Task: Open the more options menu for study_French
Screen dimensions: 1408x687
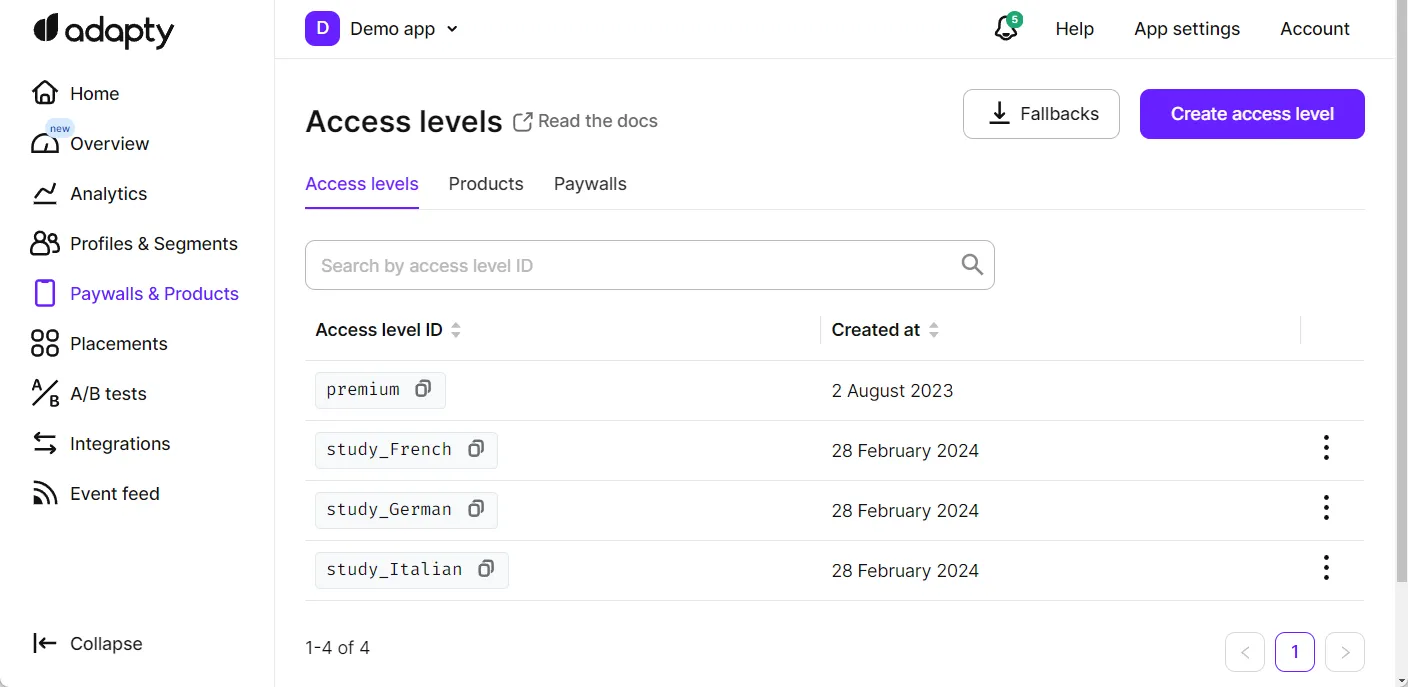Action: pos(1326,448)
